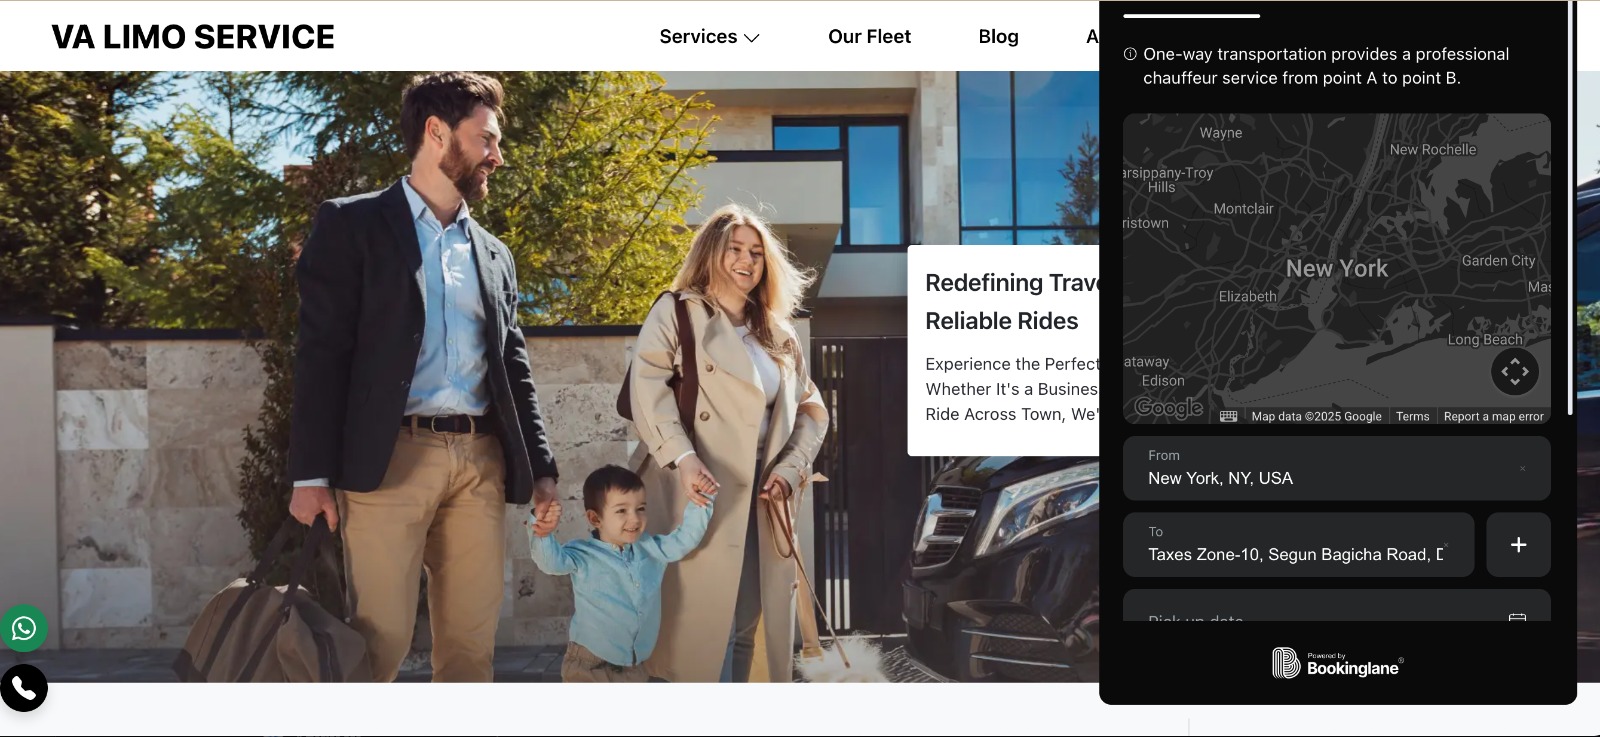Clear the From location field
This screenshot has height=737, width=1600.
tap(1523, 468)
